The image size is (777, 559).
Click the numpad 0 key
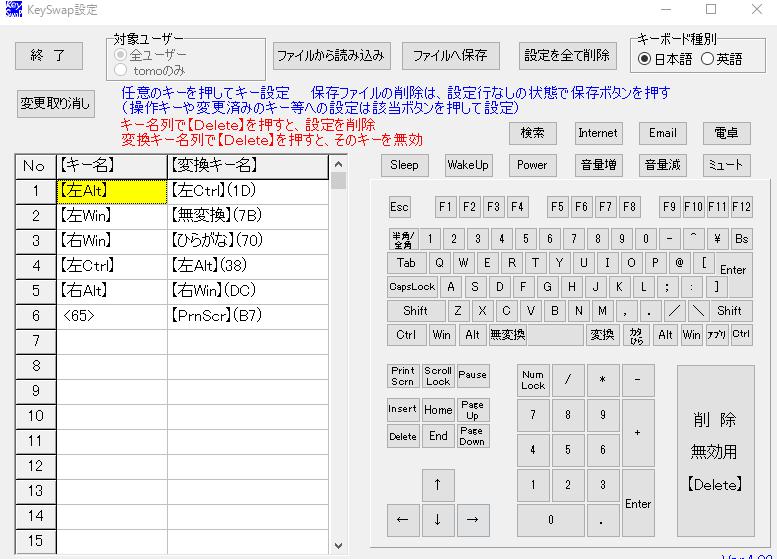tap(551, 520)
